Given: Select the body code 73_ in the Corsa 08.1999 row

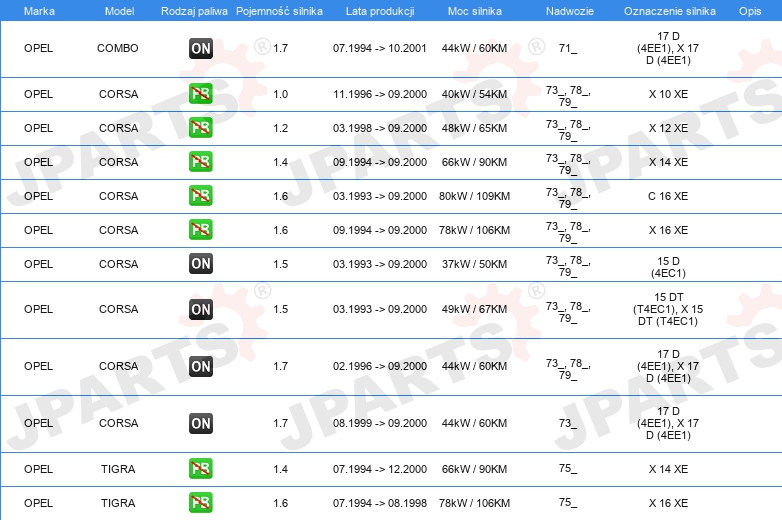Looking at the screenshot, I should tap(568, 423).
